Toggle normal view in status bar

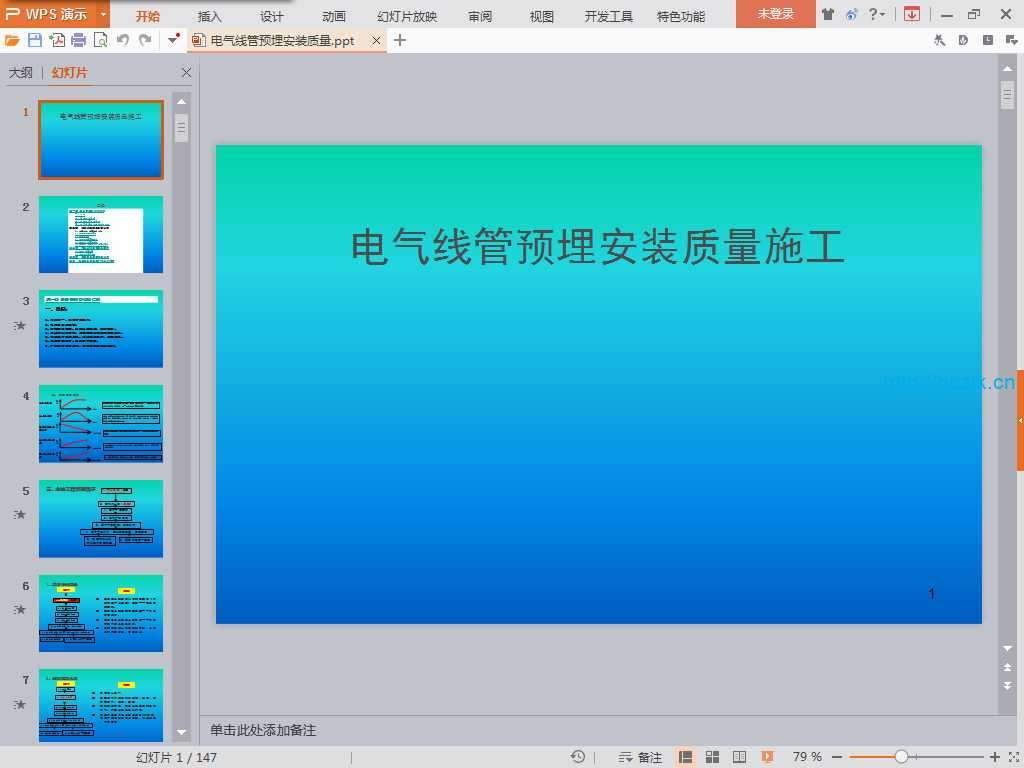tap(686, 757)
